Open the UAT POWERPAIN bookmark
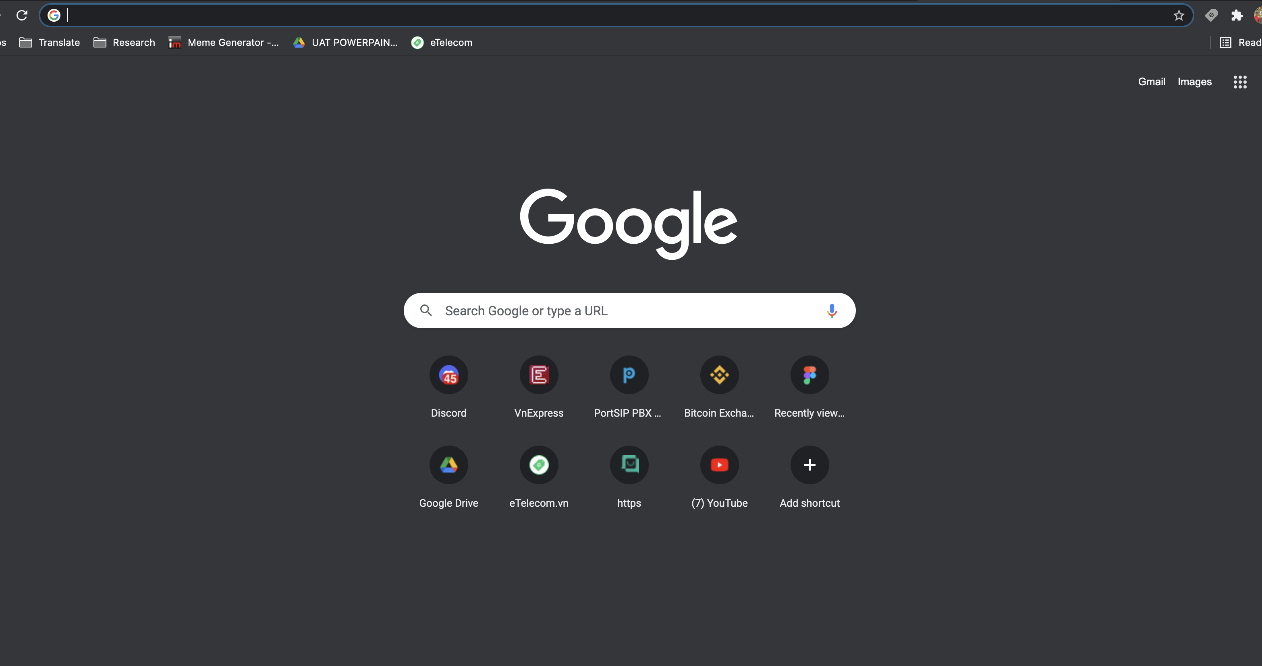The image size is (1262, 666). [x=345, y=43]
